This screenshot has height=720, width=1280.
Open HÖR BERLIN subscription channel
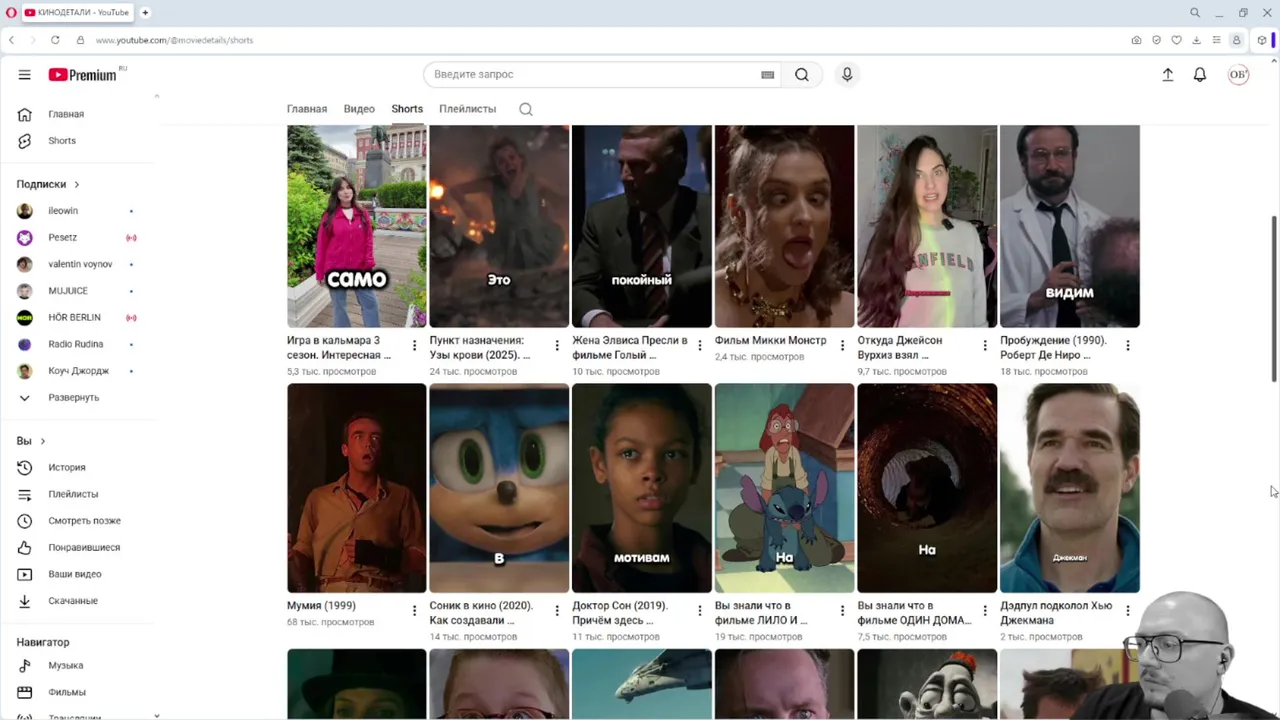click(76, 317)
